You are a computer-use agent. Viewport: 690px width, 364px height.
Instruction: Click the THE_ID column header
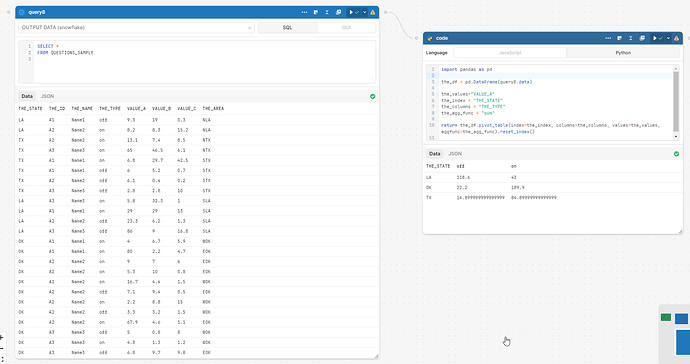click(57, 109)
